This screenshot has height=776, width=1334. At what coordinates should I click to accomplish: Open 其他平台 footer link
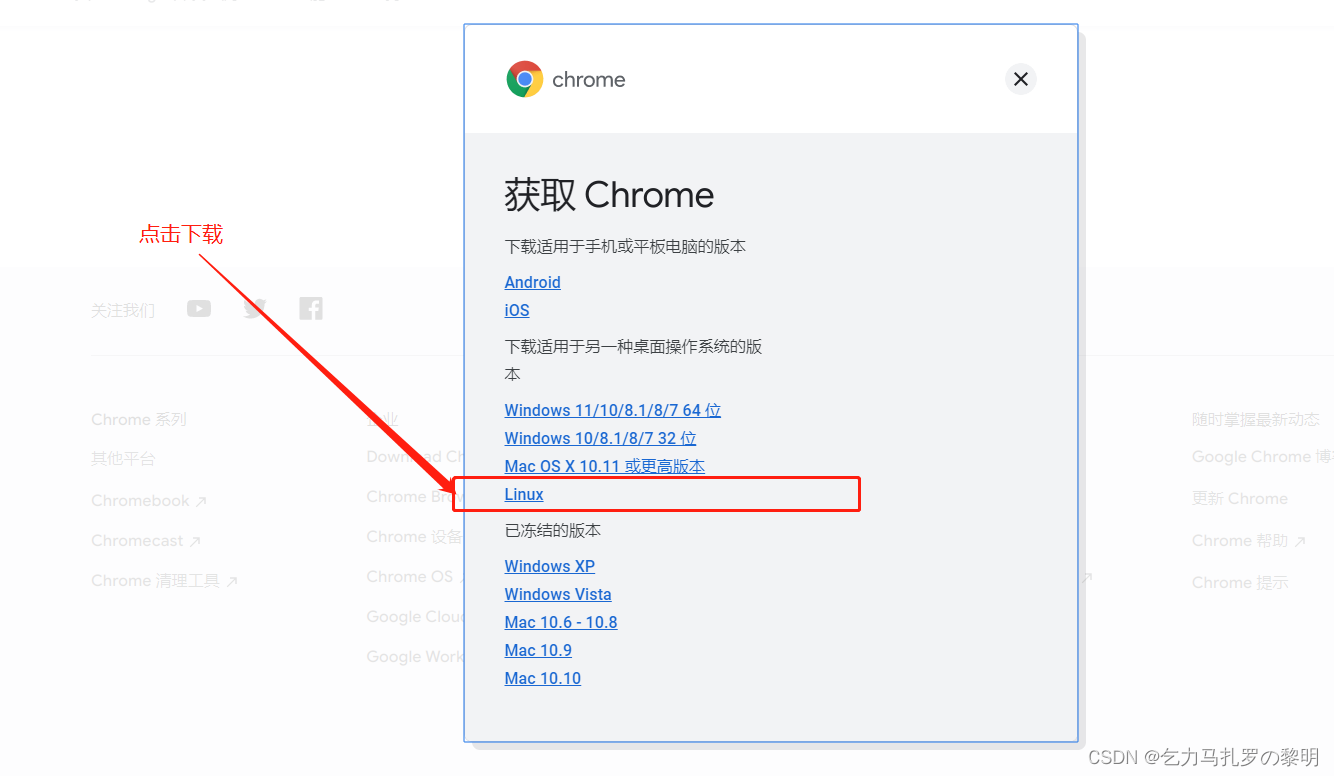tap(123, 459)
